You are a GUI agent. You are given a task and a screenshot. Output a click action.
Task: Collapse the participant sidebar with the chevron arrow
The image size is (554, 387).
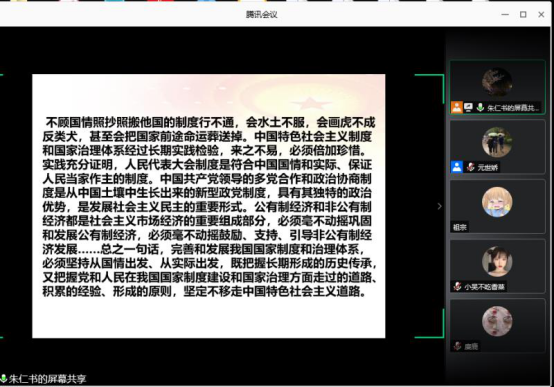tap(440, 206)
